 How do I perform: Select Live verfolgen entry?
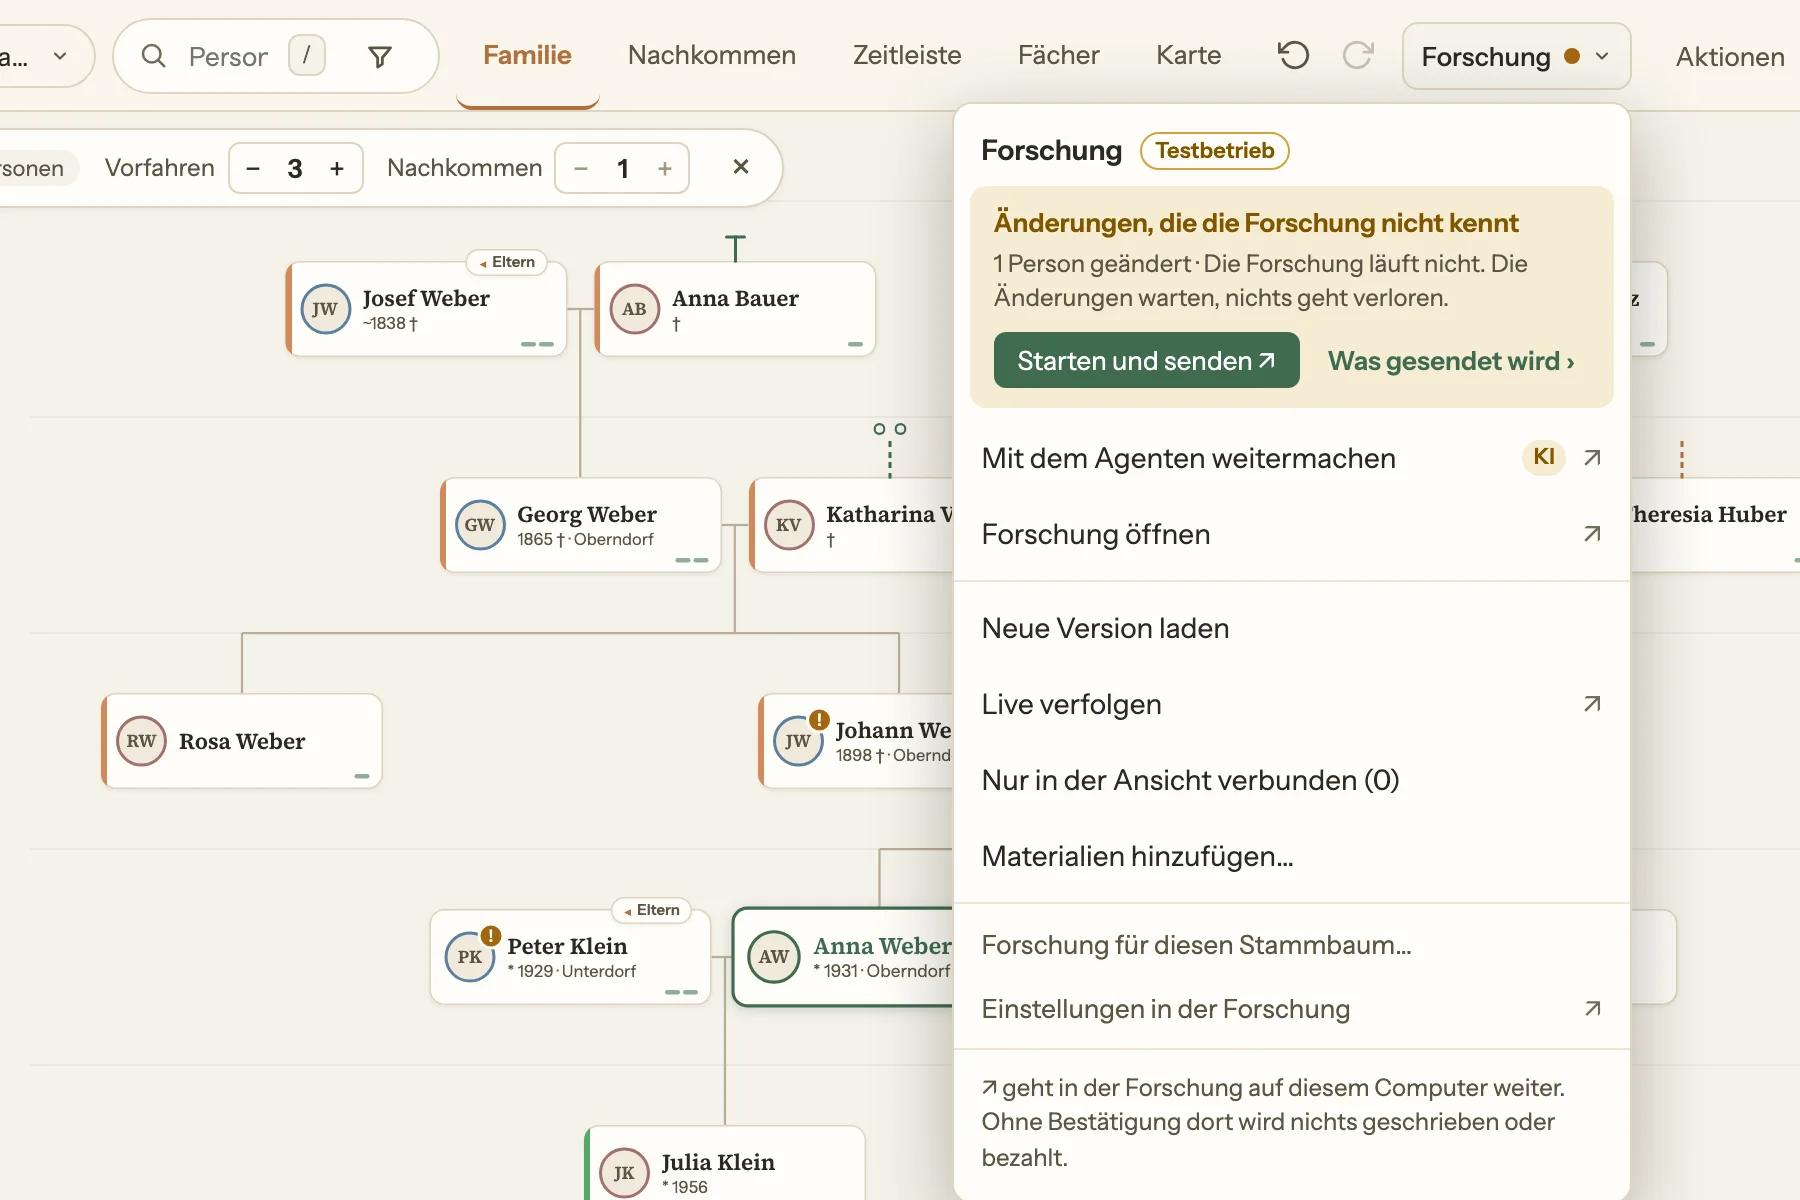[x=1292, y=704]
